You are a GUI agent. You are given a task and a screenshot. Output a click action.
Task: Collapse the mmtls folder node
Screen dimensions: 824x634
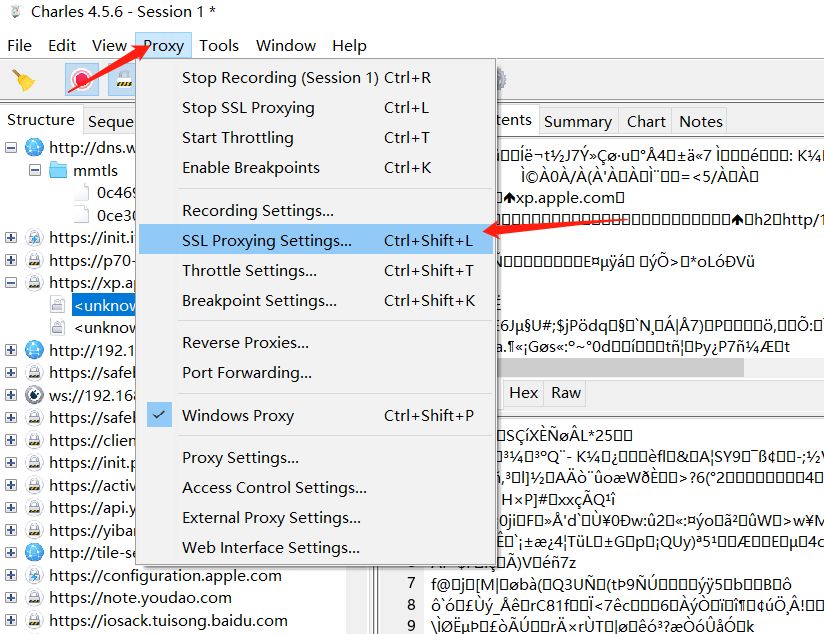(x=35, y=170)
